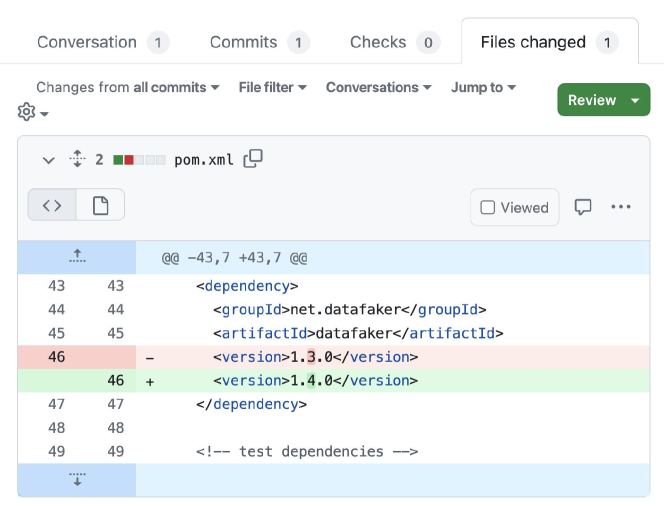Image resolution: width=664 pixels, height=506 pixels.
Task: Collapse the pom.xml file diff
Action: [47, 159]
